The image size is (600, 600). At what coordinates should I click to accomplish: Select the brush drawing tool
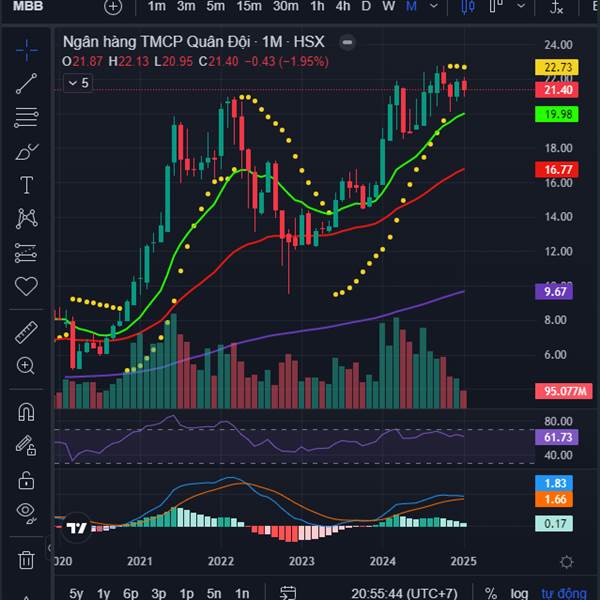pos(26,152)
